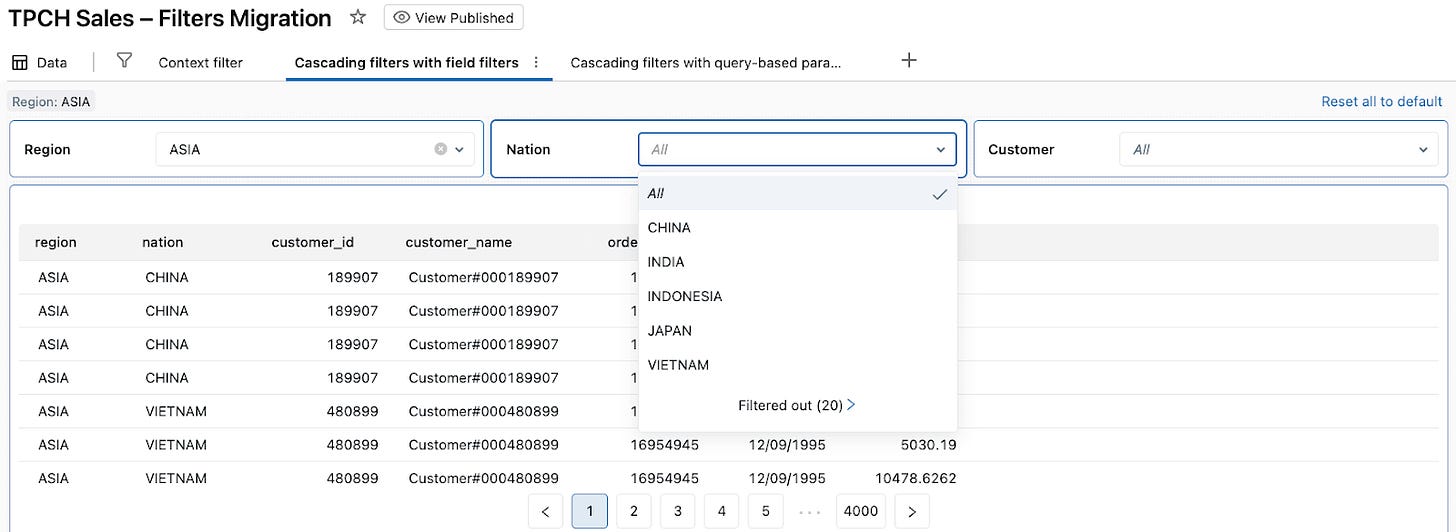1456x532 pixels.
Task: Switch to the Context filter tab
Action: pos(200,62)
